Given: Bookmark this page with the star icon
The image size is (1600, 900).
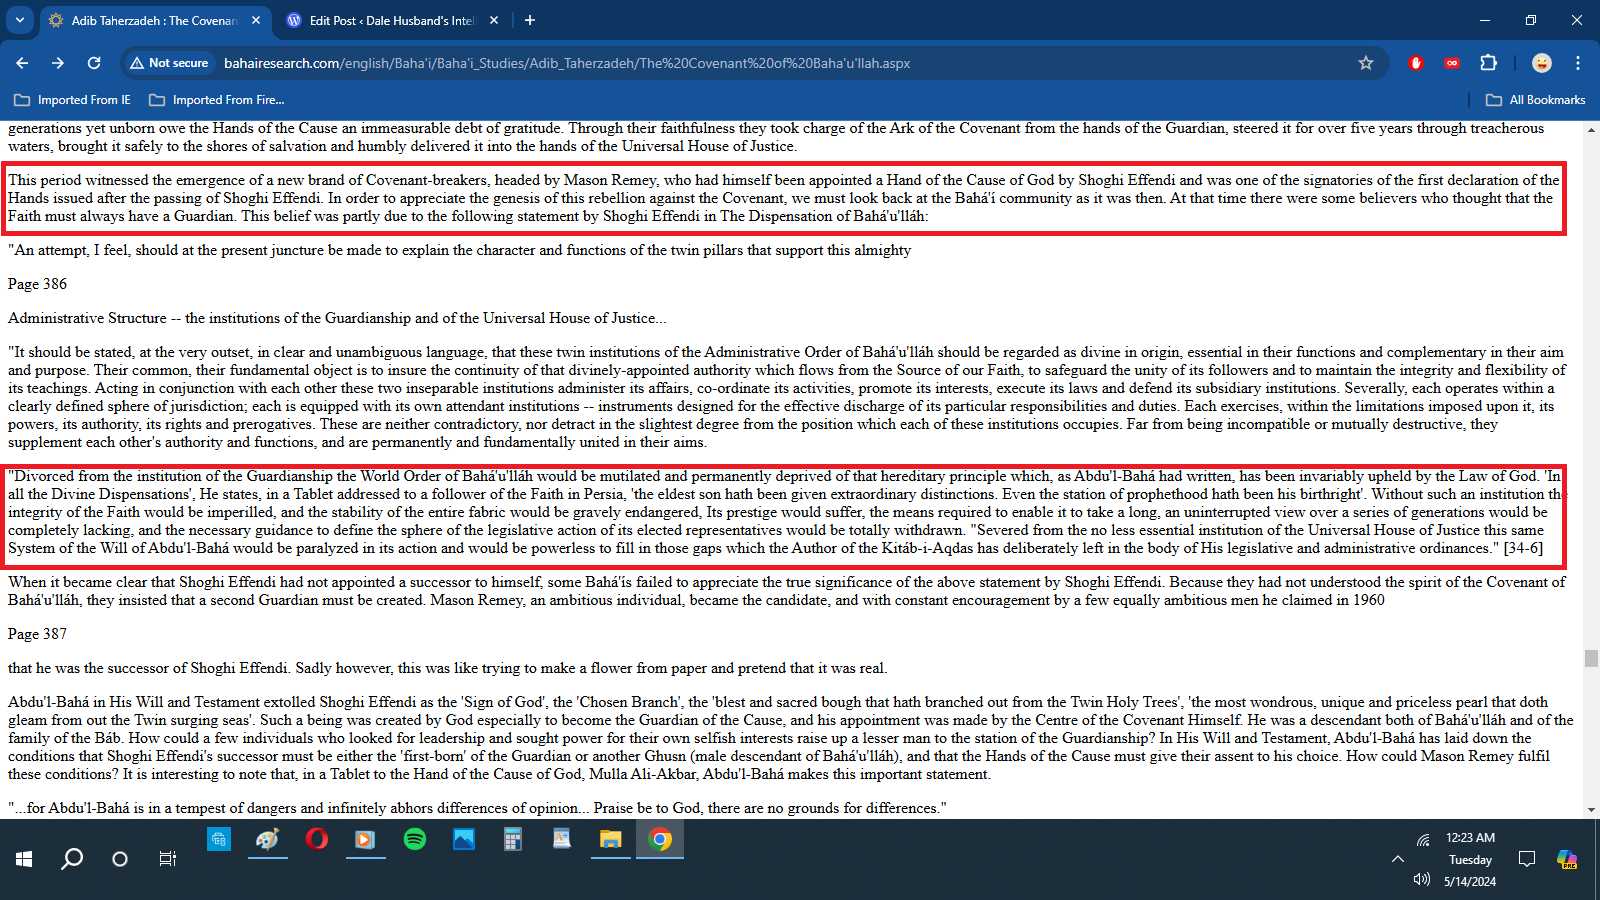Looking at the screenshot, I should click(1366, 63).
